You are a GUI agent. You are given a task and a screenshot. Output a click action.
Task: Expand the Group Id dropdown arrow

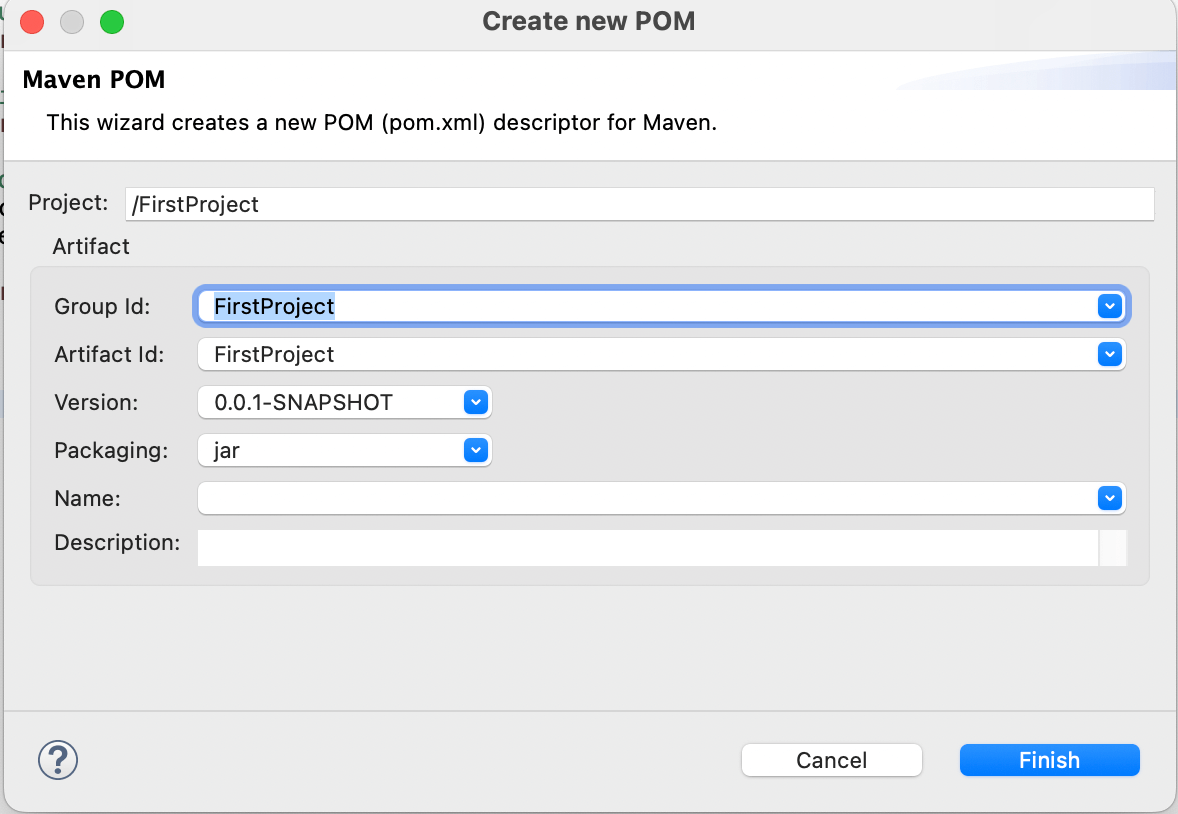tap(1108, 306)
